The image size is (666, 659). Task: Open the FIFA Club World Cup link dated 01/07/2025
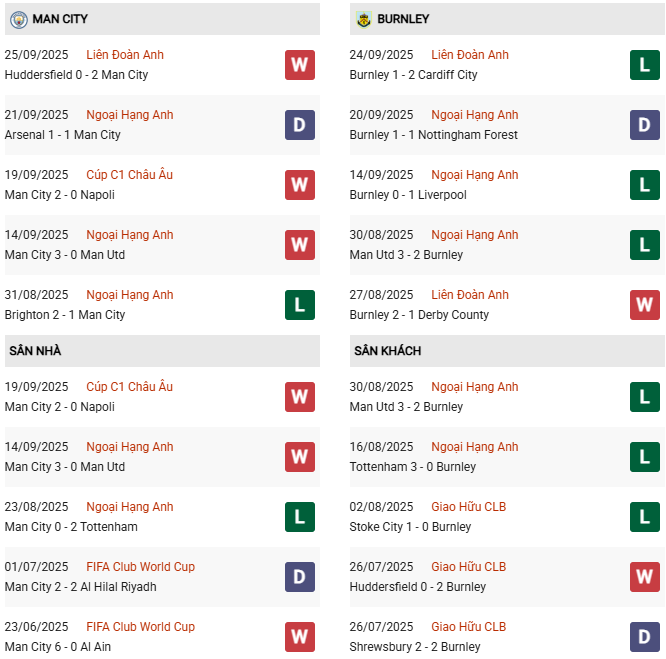click(x=140, y=567)
